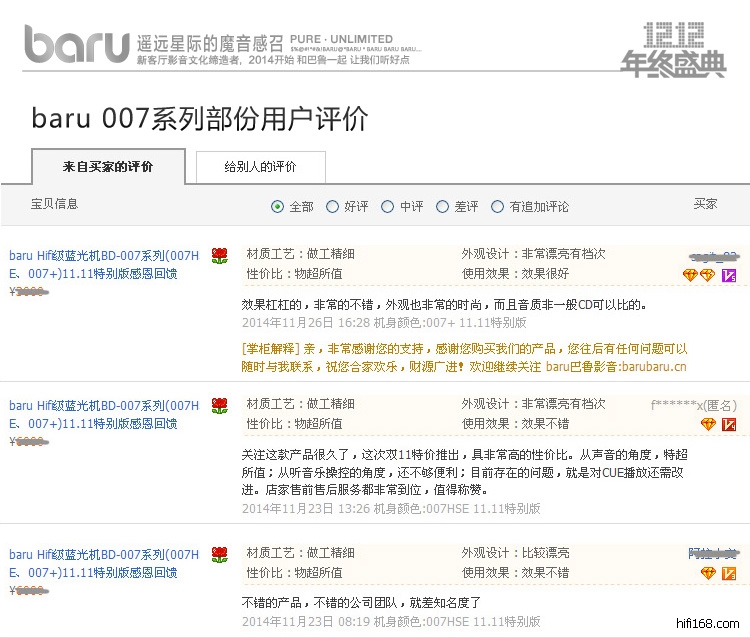Select the 好评 radio filter
Image resolution: width=750 pixels, height=638 pixels.
pos(333,207)
